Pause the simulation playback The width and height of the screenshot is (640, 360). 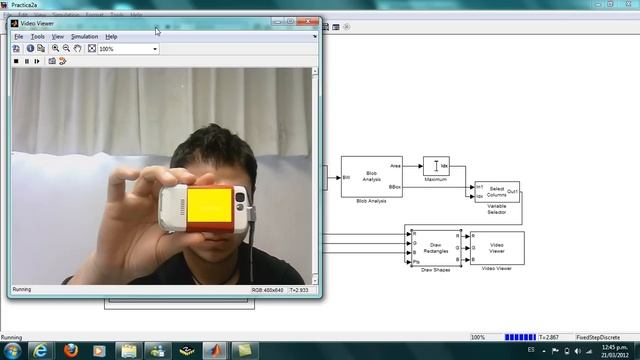pyautogui.click(x=27, y=61)
